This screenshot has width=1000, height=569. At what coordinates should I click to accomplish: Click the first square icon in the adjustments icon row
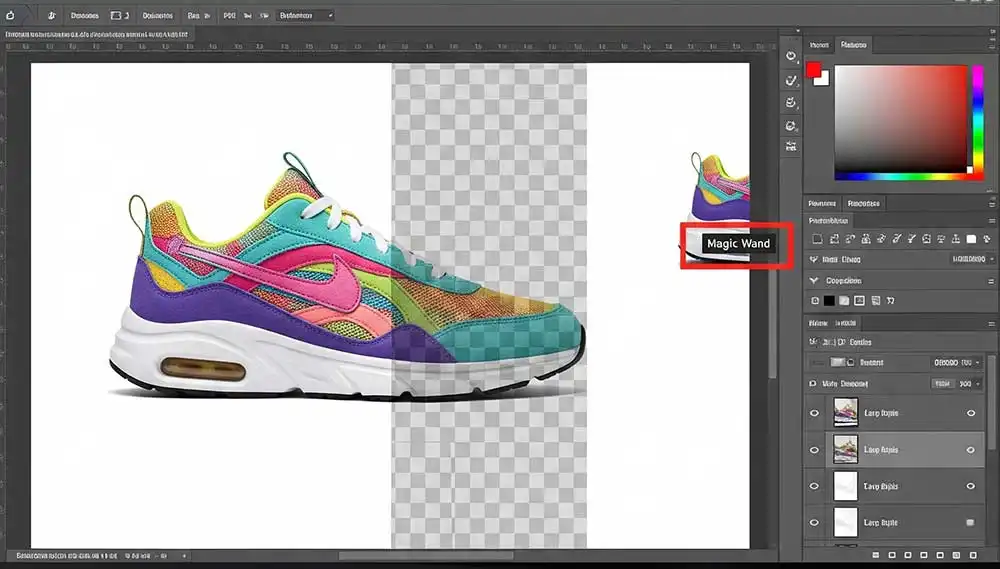(817, 239)
